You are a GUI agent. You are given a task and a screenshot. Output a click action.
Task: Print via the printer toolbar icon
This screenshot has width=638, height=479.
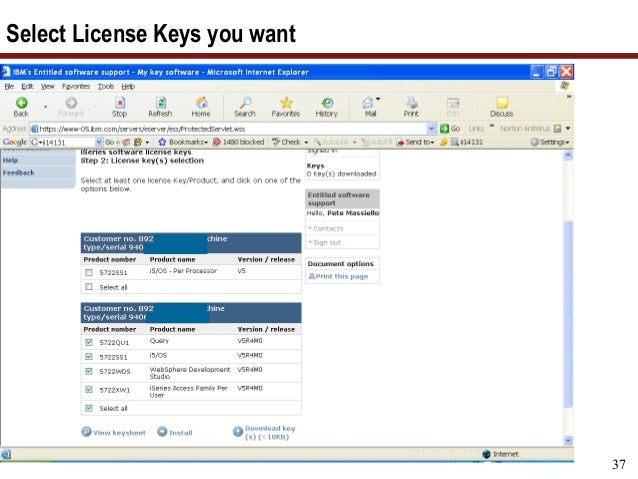(x=411, y=103)
